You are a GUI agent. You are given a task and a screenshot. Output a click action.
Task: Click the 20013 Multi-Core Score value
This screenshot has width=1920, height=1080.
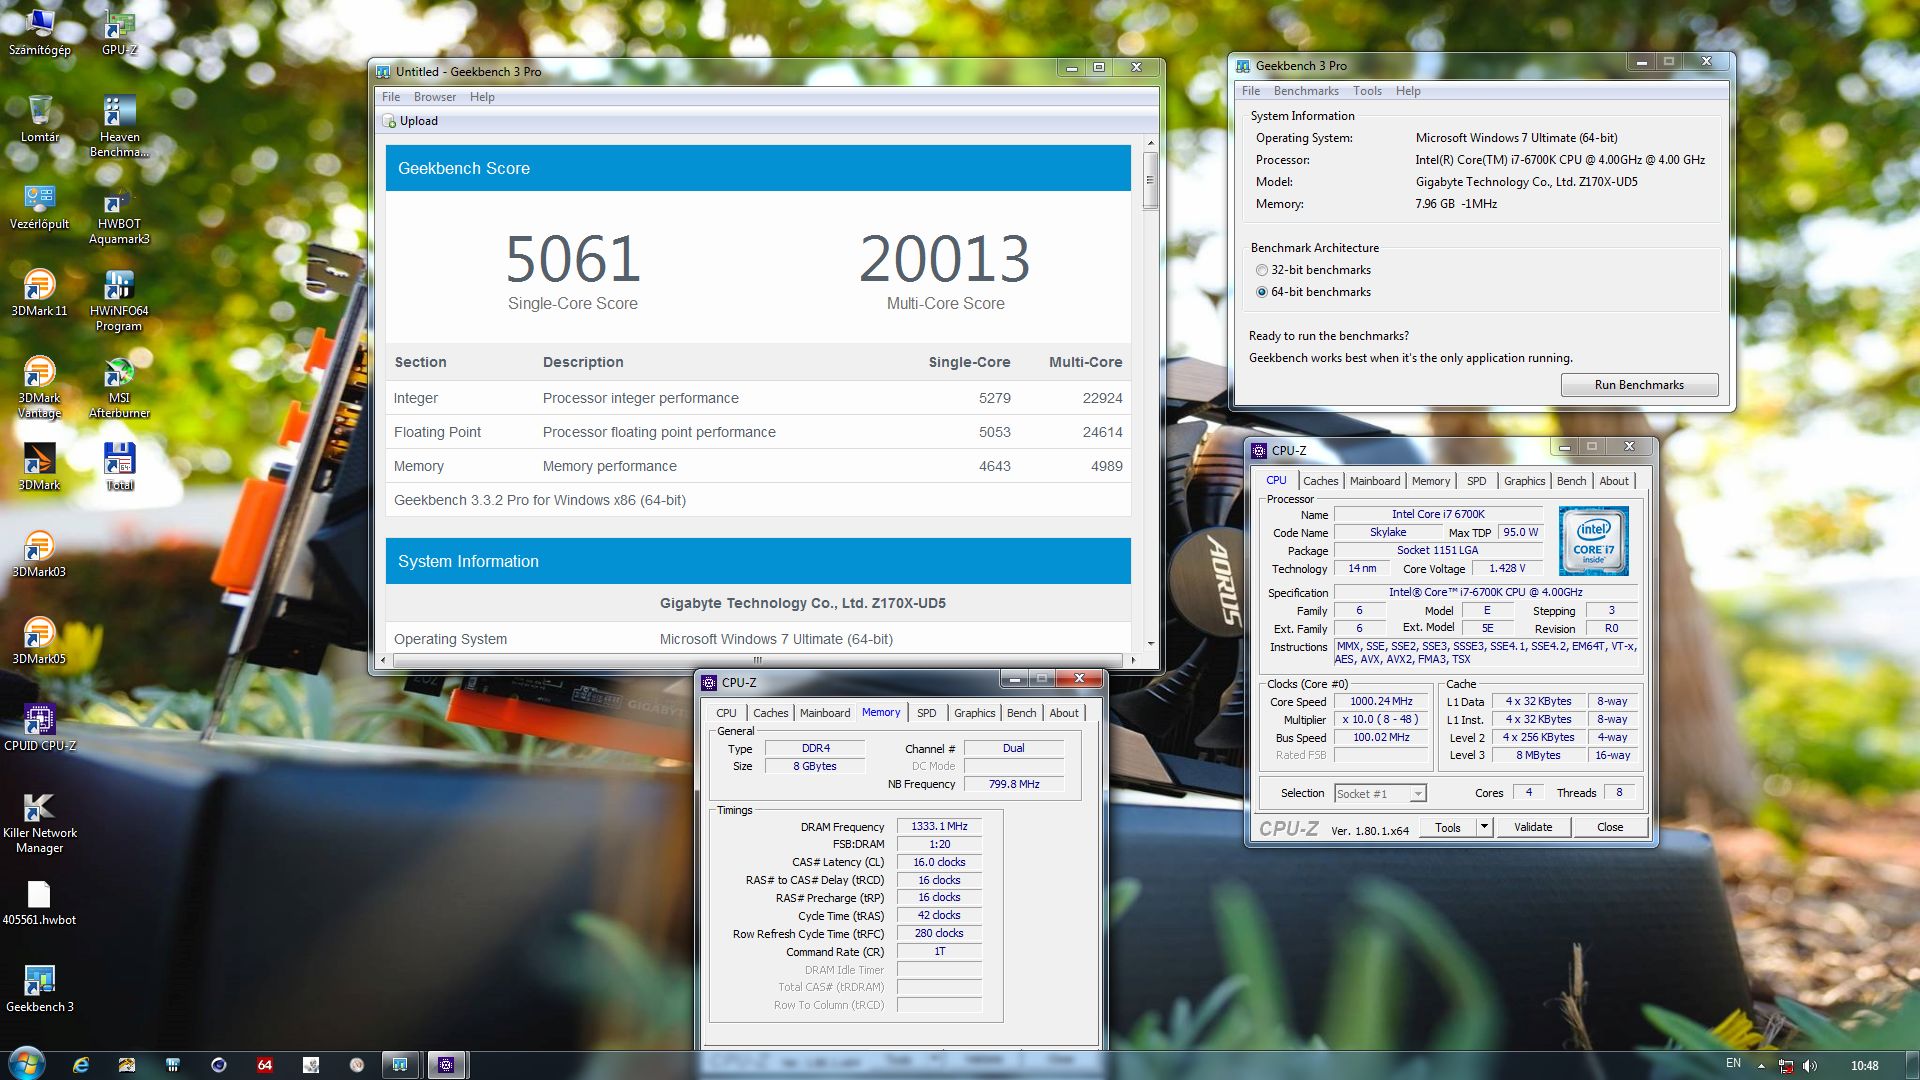coord(945,259)
